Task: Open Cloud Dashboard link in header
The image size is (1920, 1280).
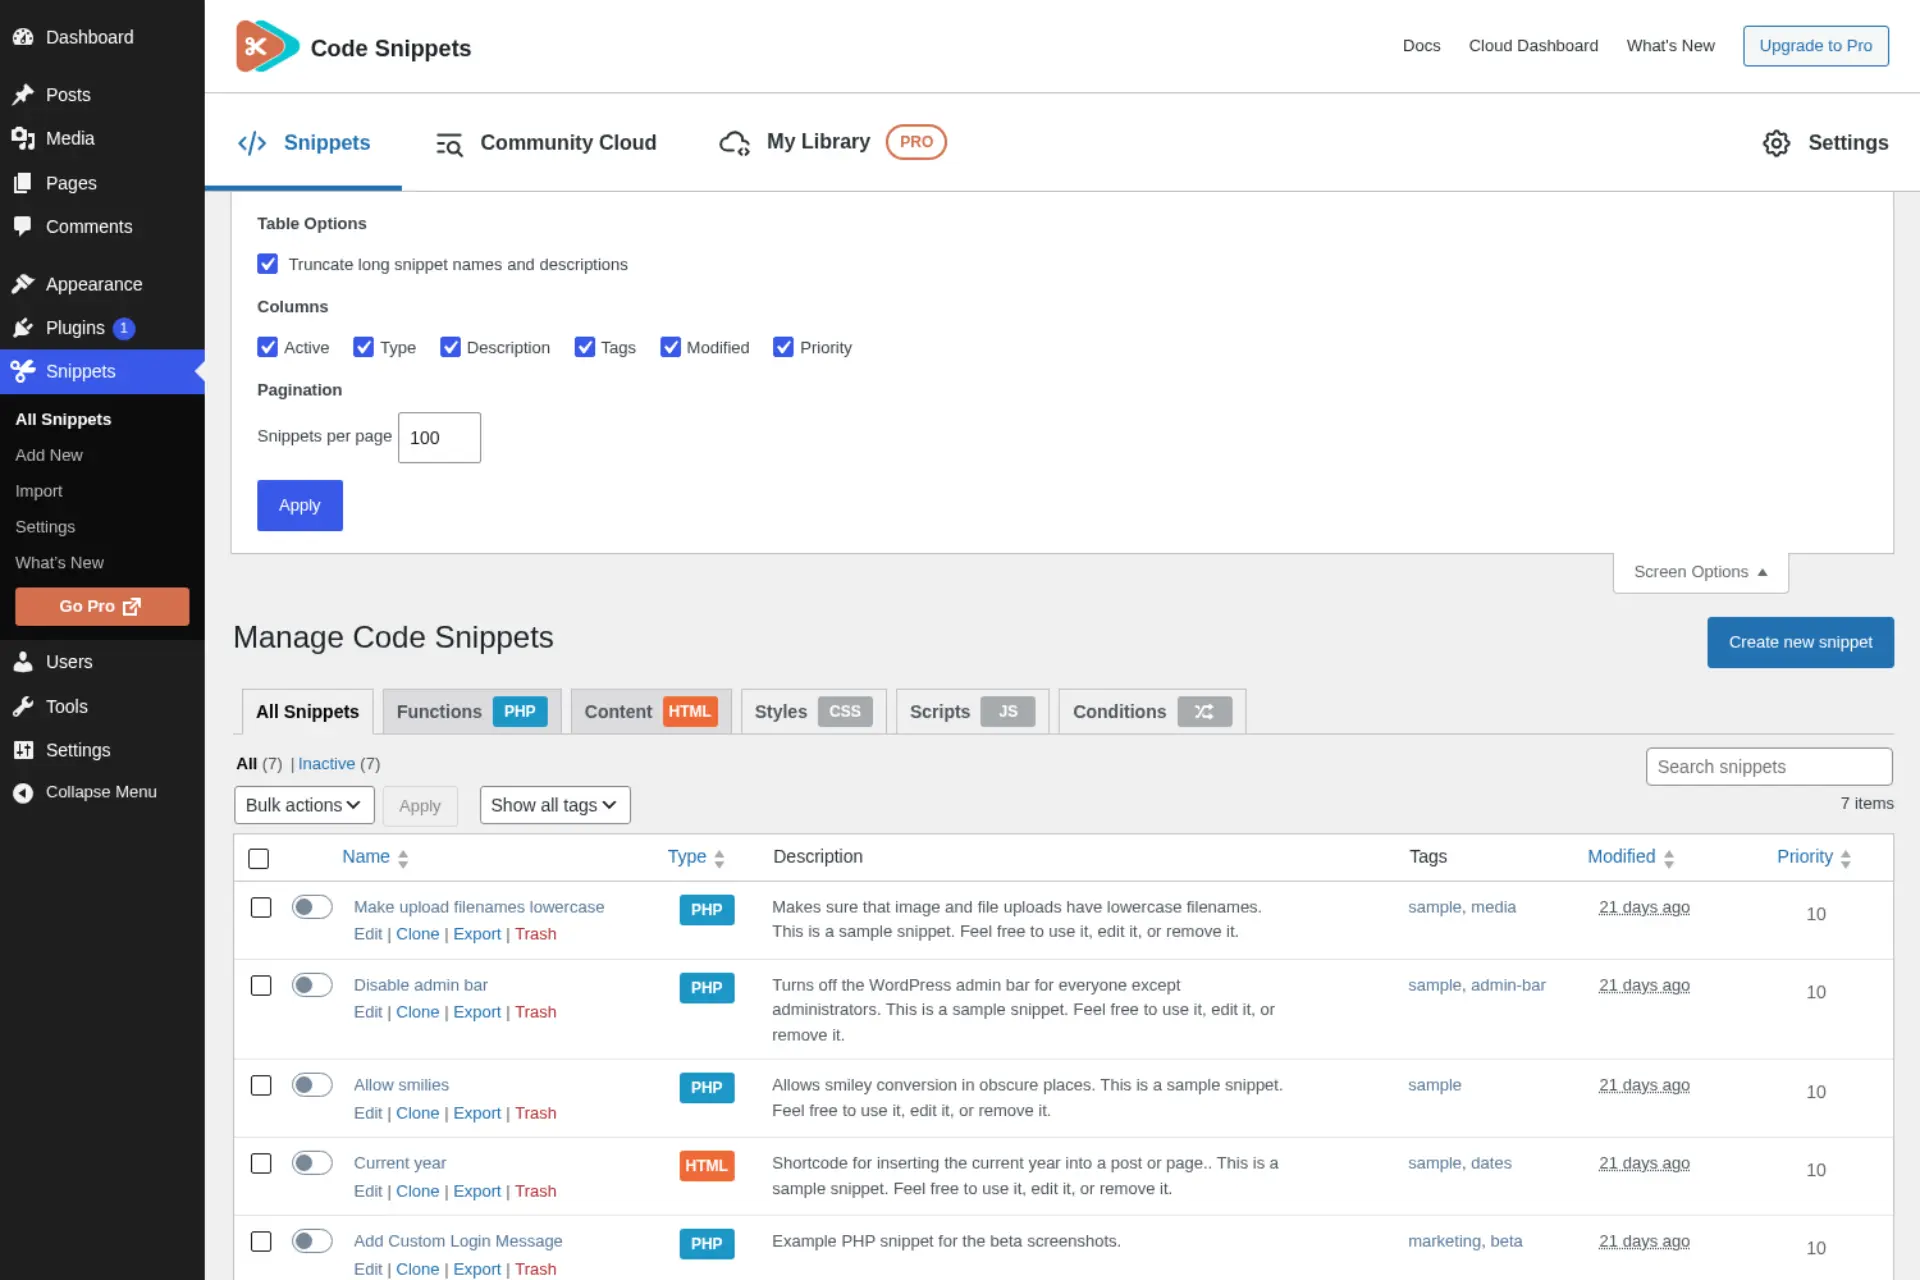Action: (1533, 46)
